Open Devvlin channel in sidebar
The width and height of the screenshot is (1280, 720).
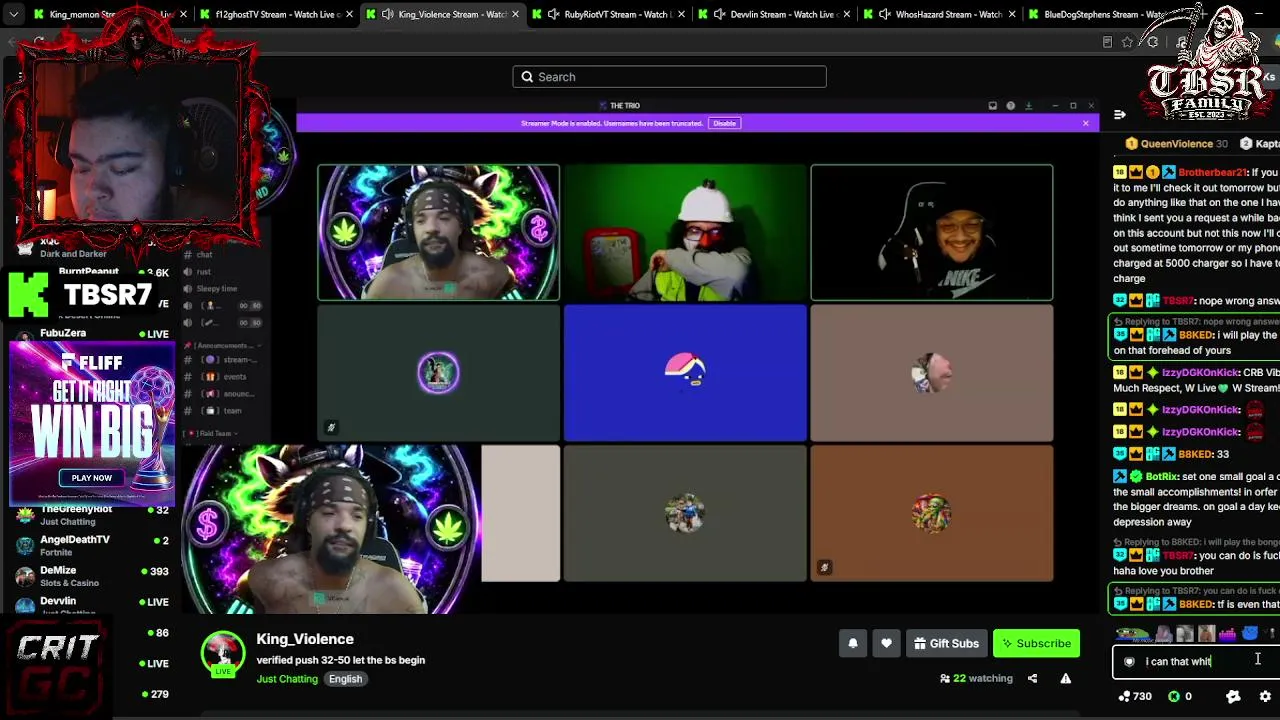point(92,605)
